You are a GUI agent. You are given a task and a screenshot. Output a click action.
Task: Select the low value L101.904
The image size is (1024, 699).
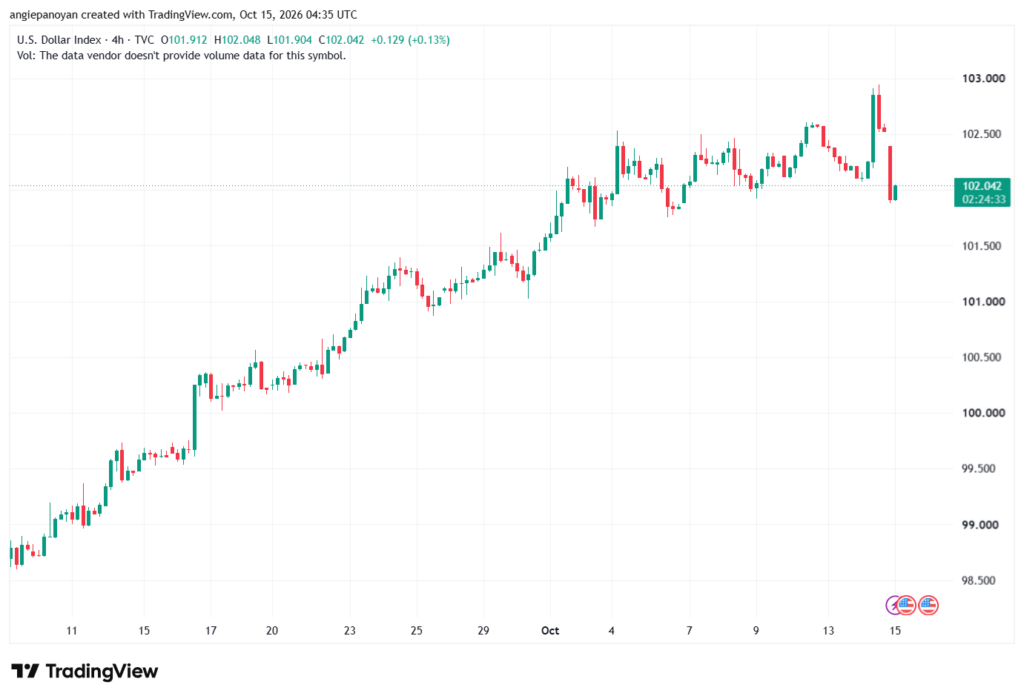(x=289, y=40)
